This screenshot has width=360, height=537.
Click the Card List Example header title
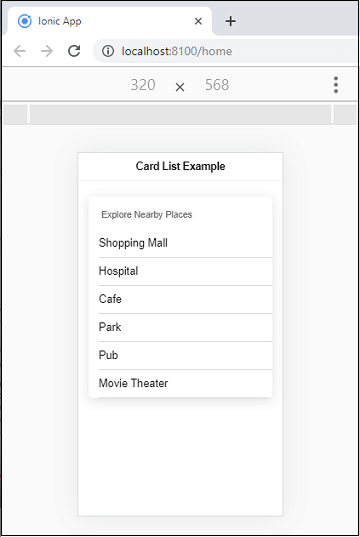click(x=181, y=166)
